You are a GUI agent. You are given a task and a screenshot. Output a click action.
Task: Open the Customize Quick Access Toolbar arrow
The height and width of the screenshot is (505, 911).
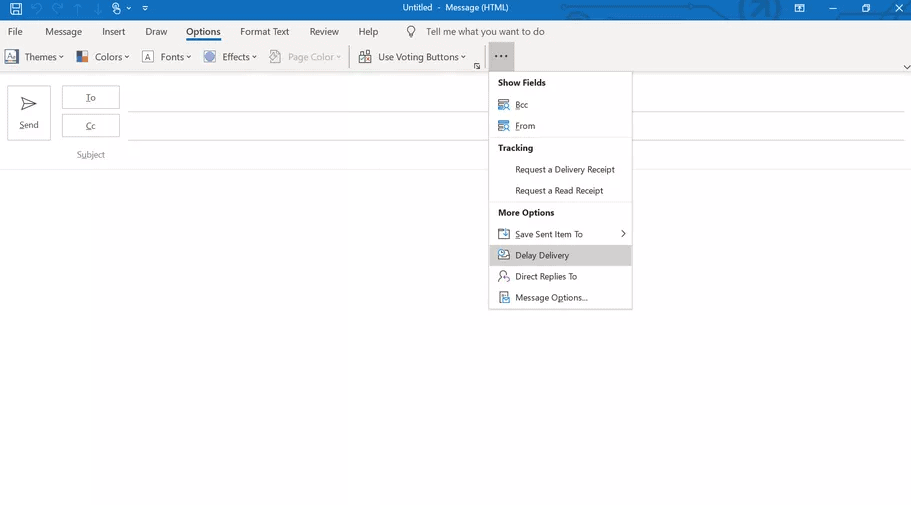[x=145, y=8]
